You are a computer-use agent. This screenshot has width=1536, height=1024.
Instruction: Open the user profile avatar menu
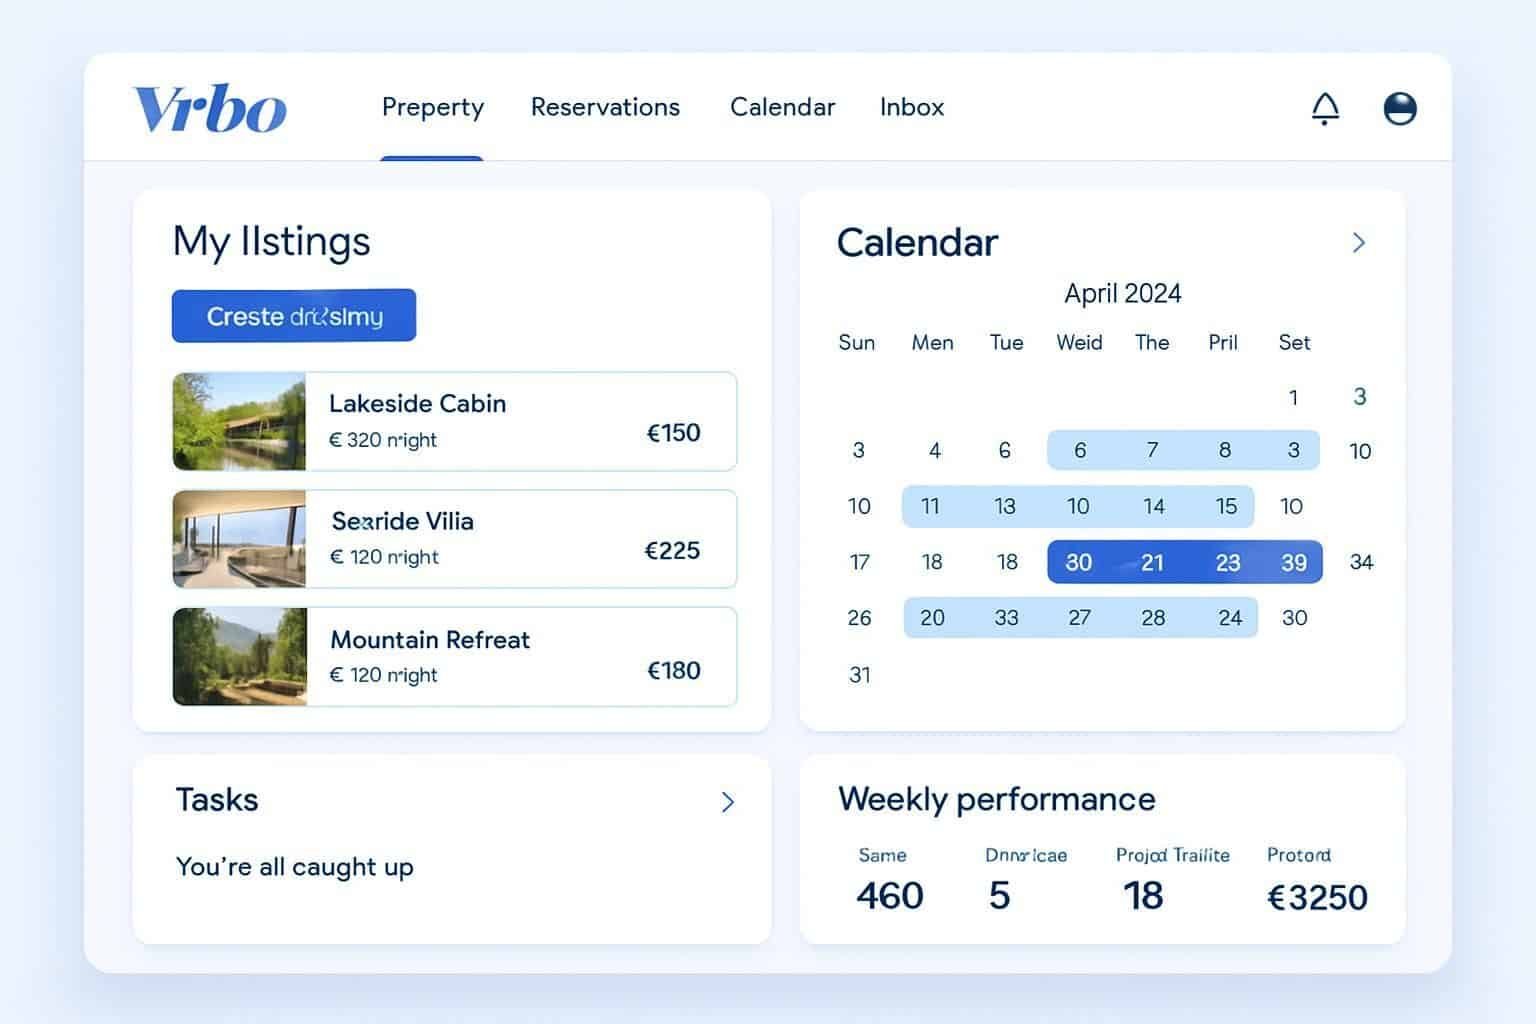click(1399, 108)
